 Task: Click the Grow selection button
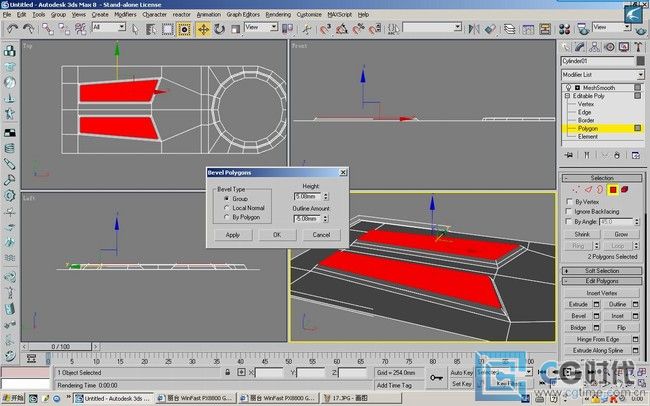(621, 234)
